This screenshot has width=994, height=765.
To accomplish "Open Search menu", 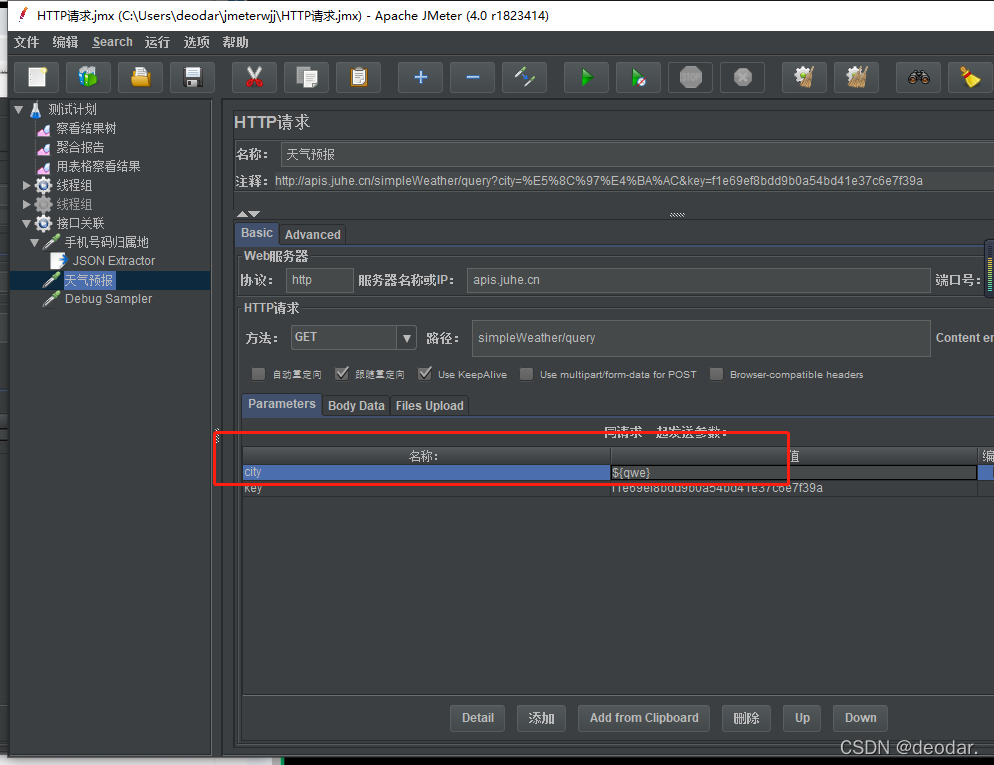I will [x=112, y=42].
